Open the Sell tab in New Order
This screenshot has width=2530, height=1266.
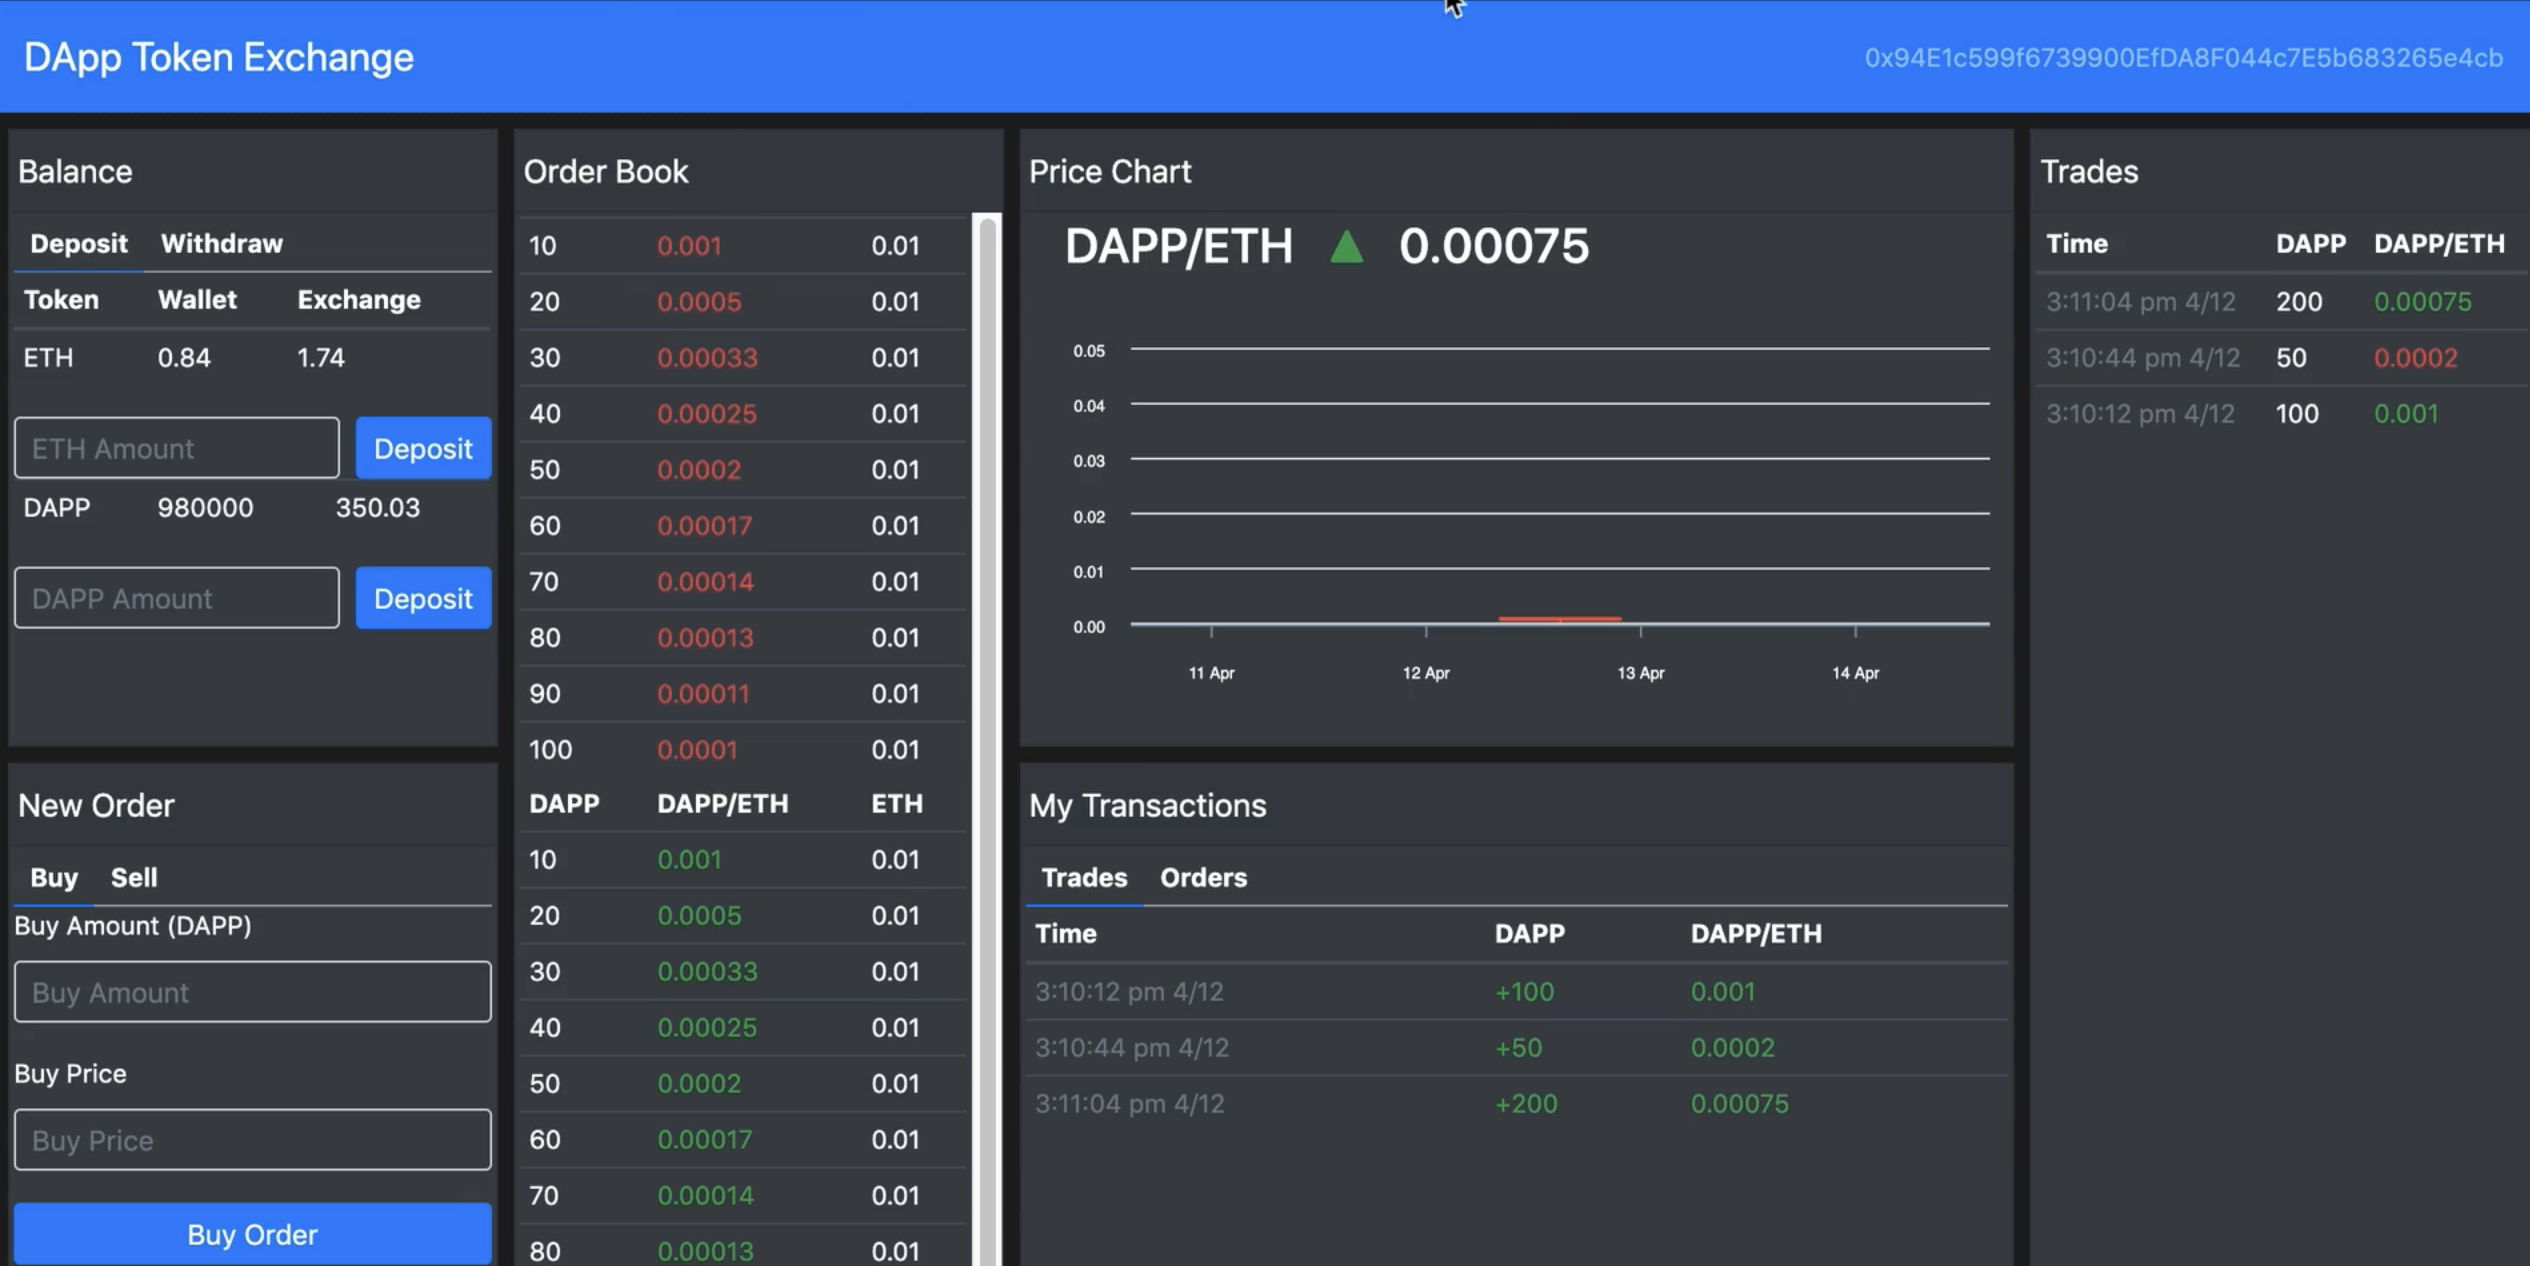click(x=133, y=877)
